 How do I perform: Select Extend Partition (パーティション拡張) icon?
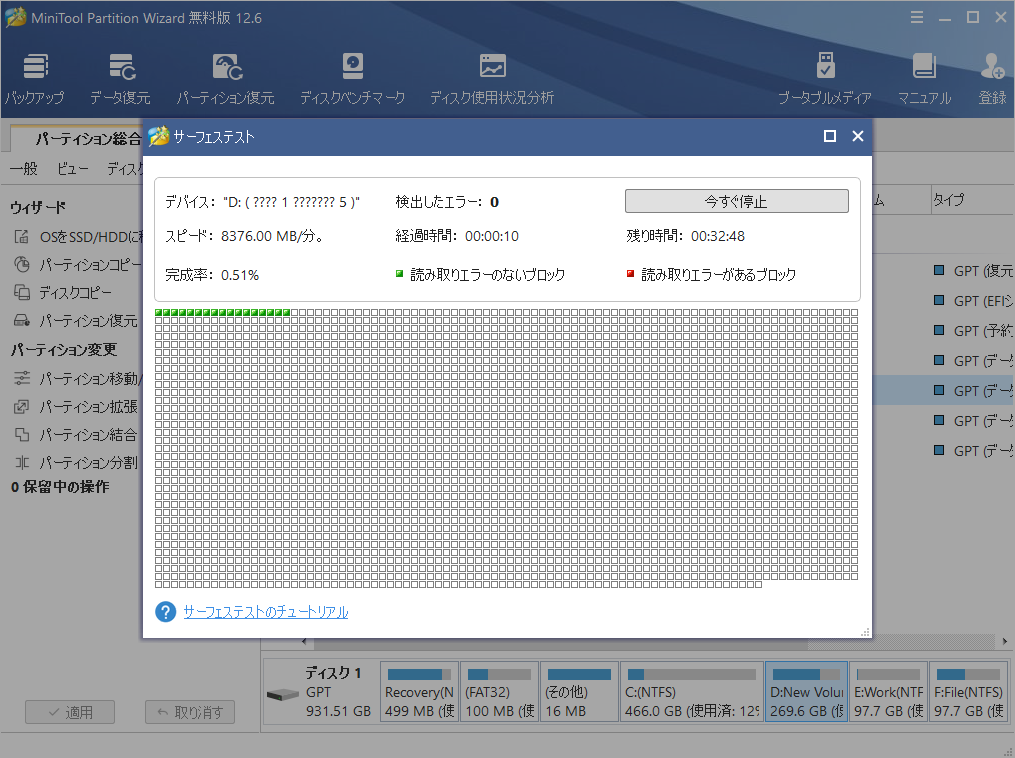coord(22,407)
